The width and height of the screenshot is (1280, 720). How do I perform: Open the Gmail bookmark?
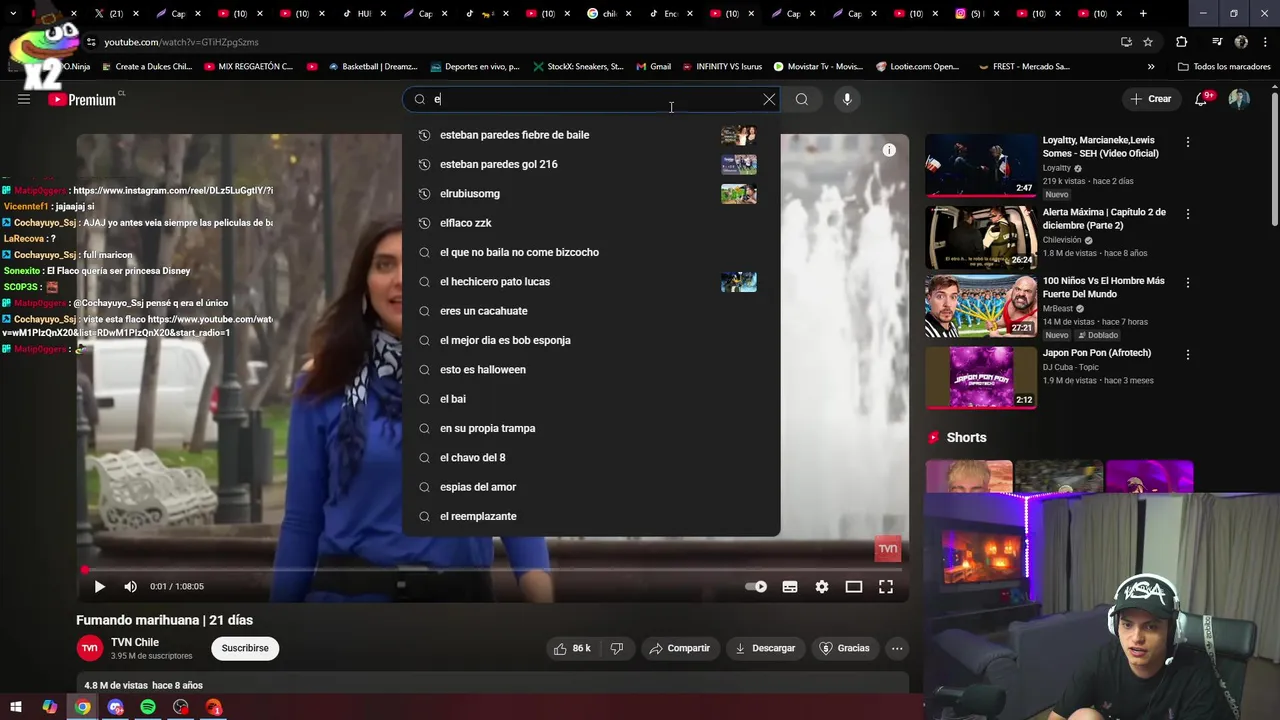click(653, 67)
